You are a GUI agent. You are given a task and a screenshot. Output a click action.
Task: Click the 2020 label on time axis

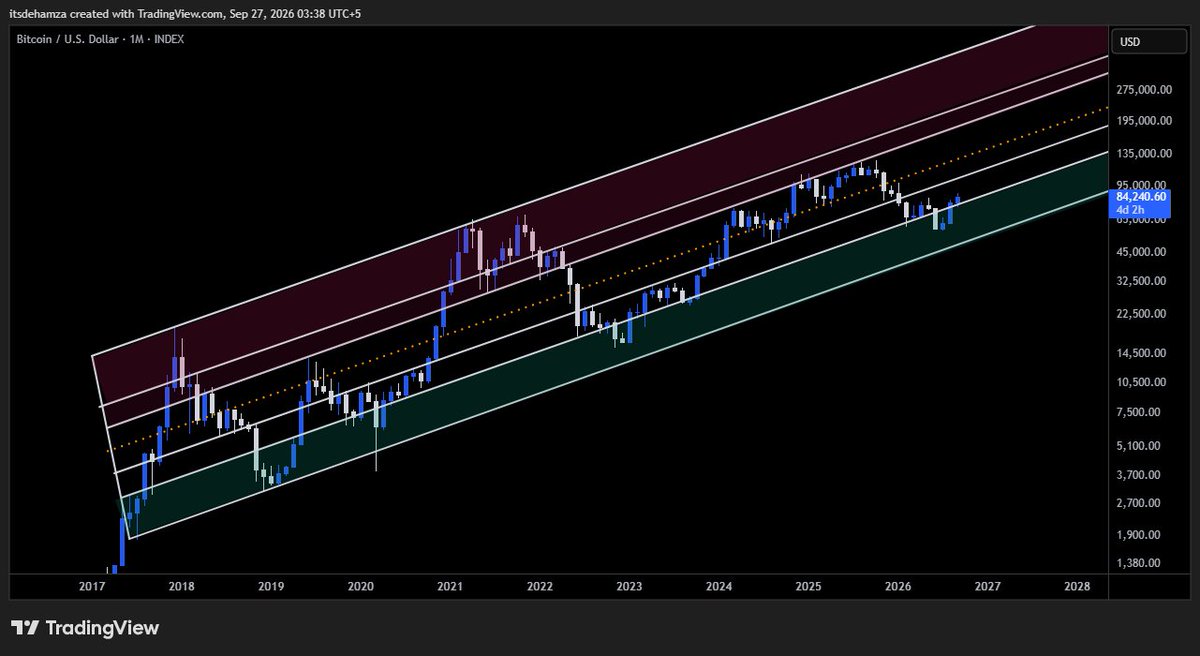tap(360, 585)
